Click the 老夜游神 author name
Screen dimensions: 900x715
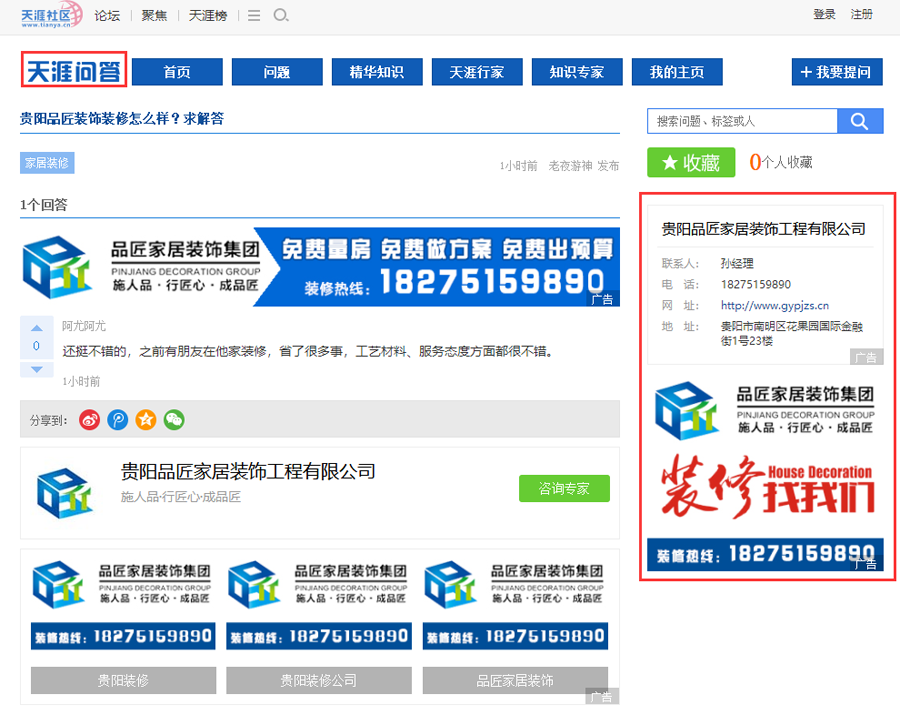(x=570, y=166)
